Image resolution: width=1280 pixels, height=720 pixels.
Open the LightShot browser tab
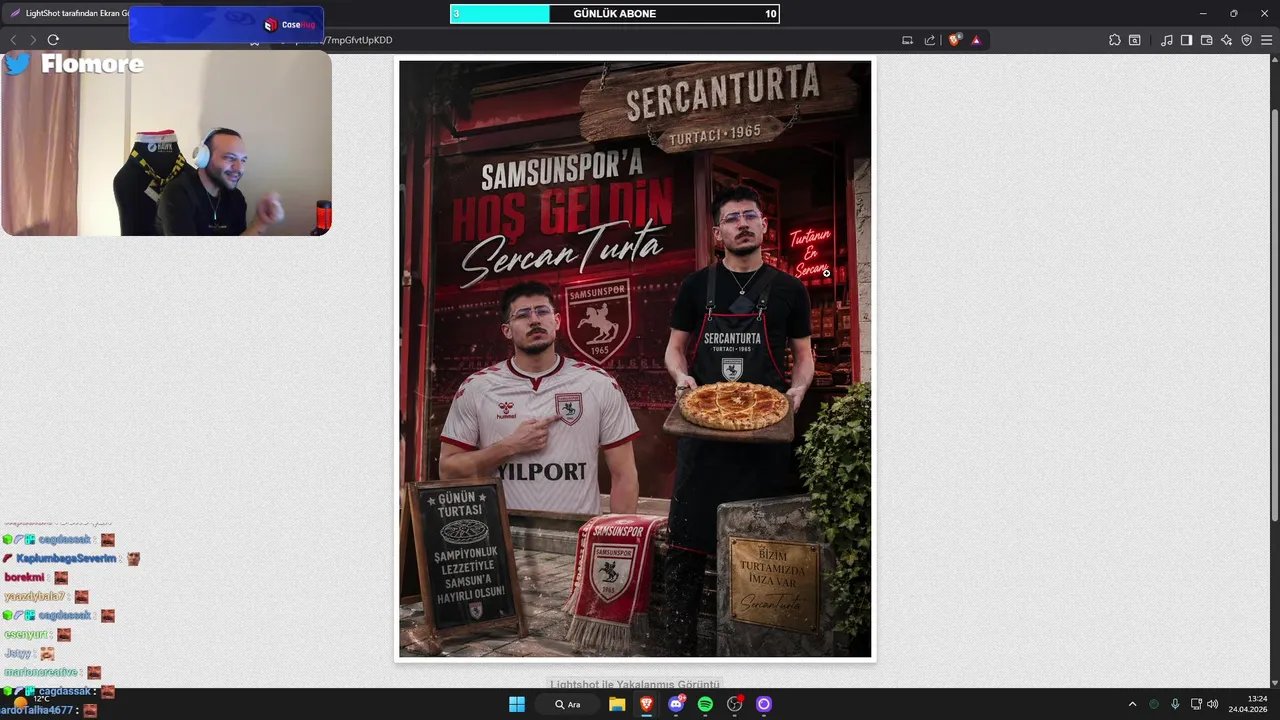[x=68, y=13]
